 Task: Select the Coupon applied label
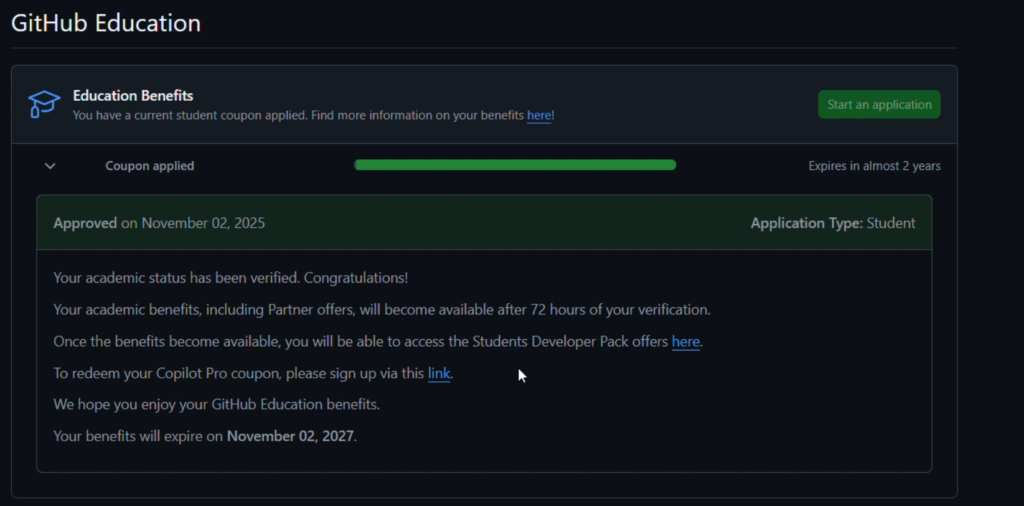tap(150, 166)
